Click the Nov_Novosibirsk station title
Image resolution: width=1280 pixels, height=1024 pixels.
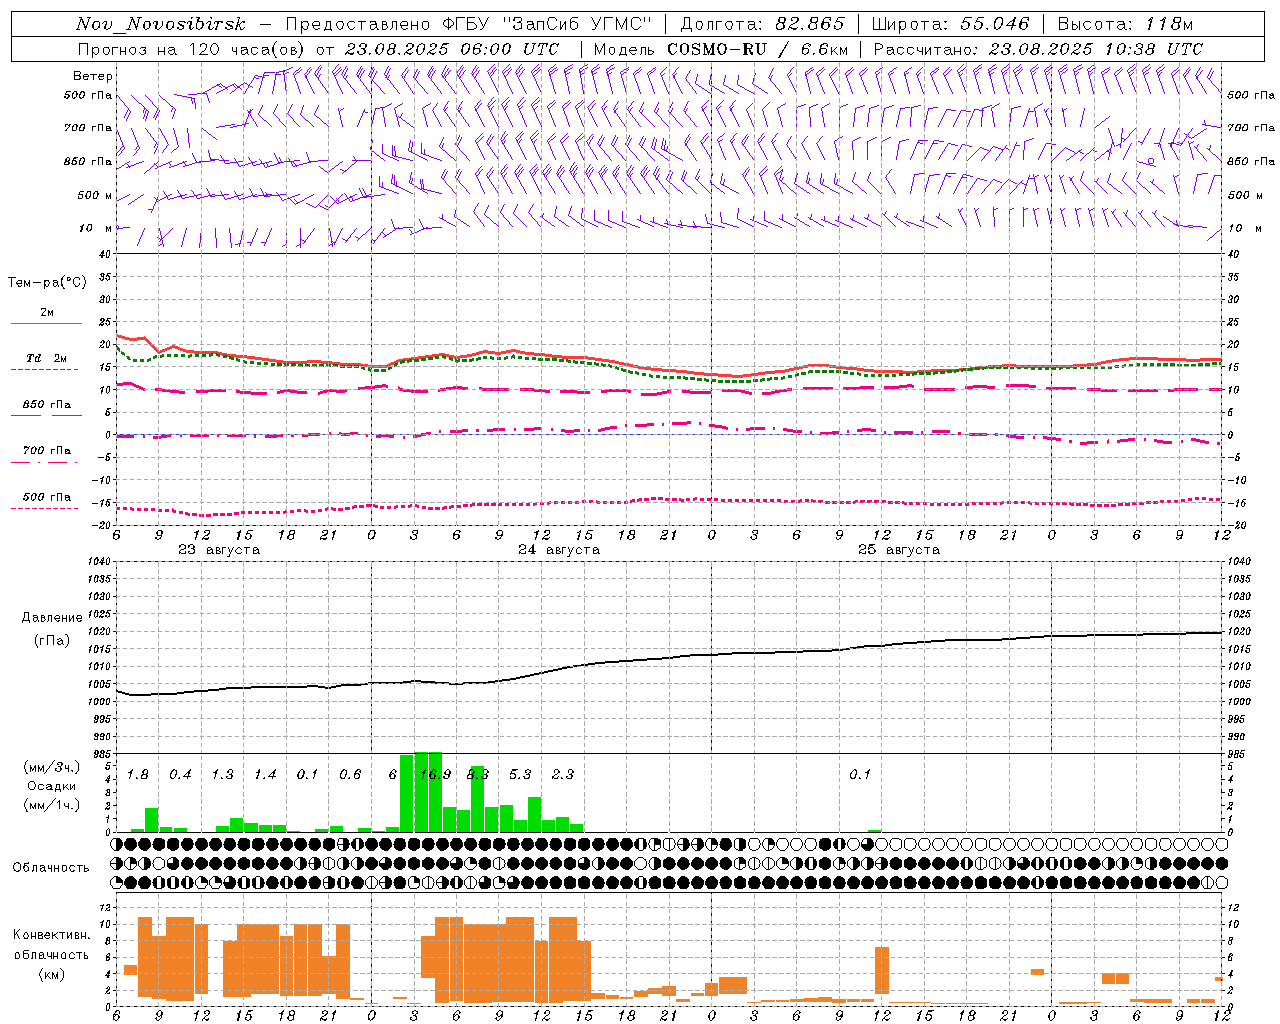click(x=161, y=24)
